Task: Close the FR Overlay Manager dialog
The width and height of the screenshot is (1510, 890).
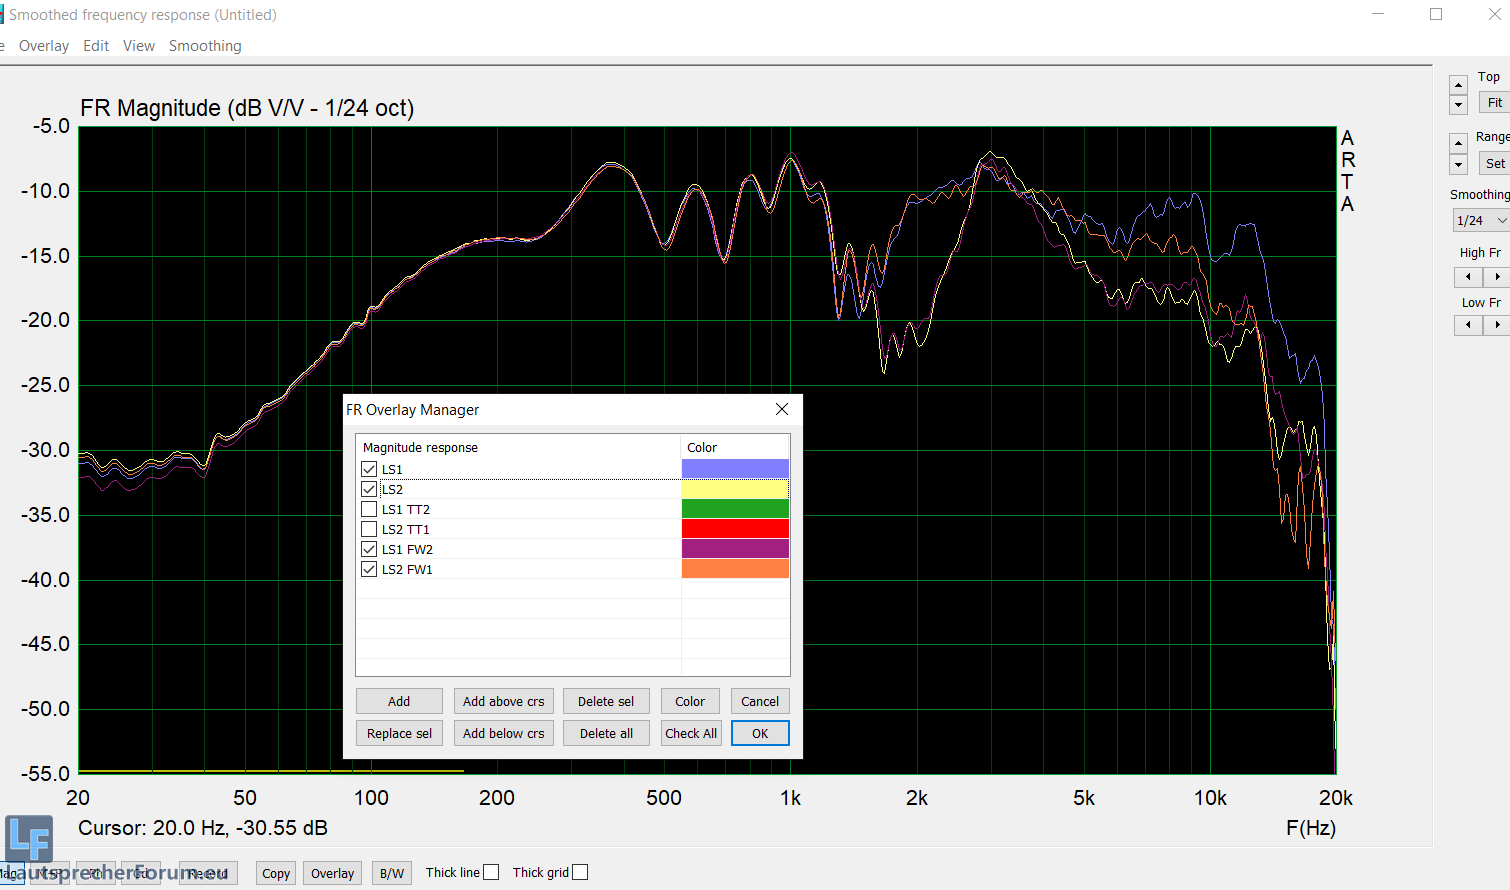Action: click(x=782, y=409)
